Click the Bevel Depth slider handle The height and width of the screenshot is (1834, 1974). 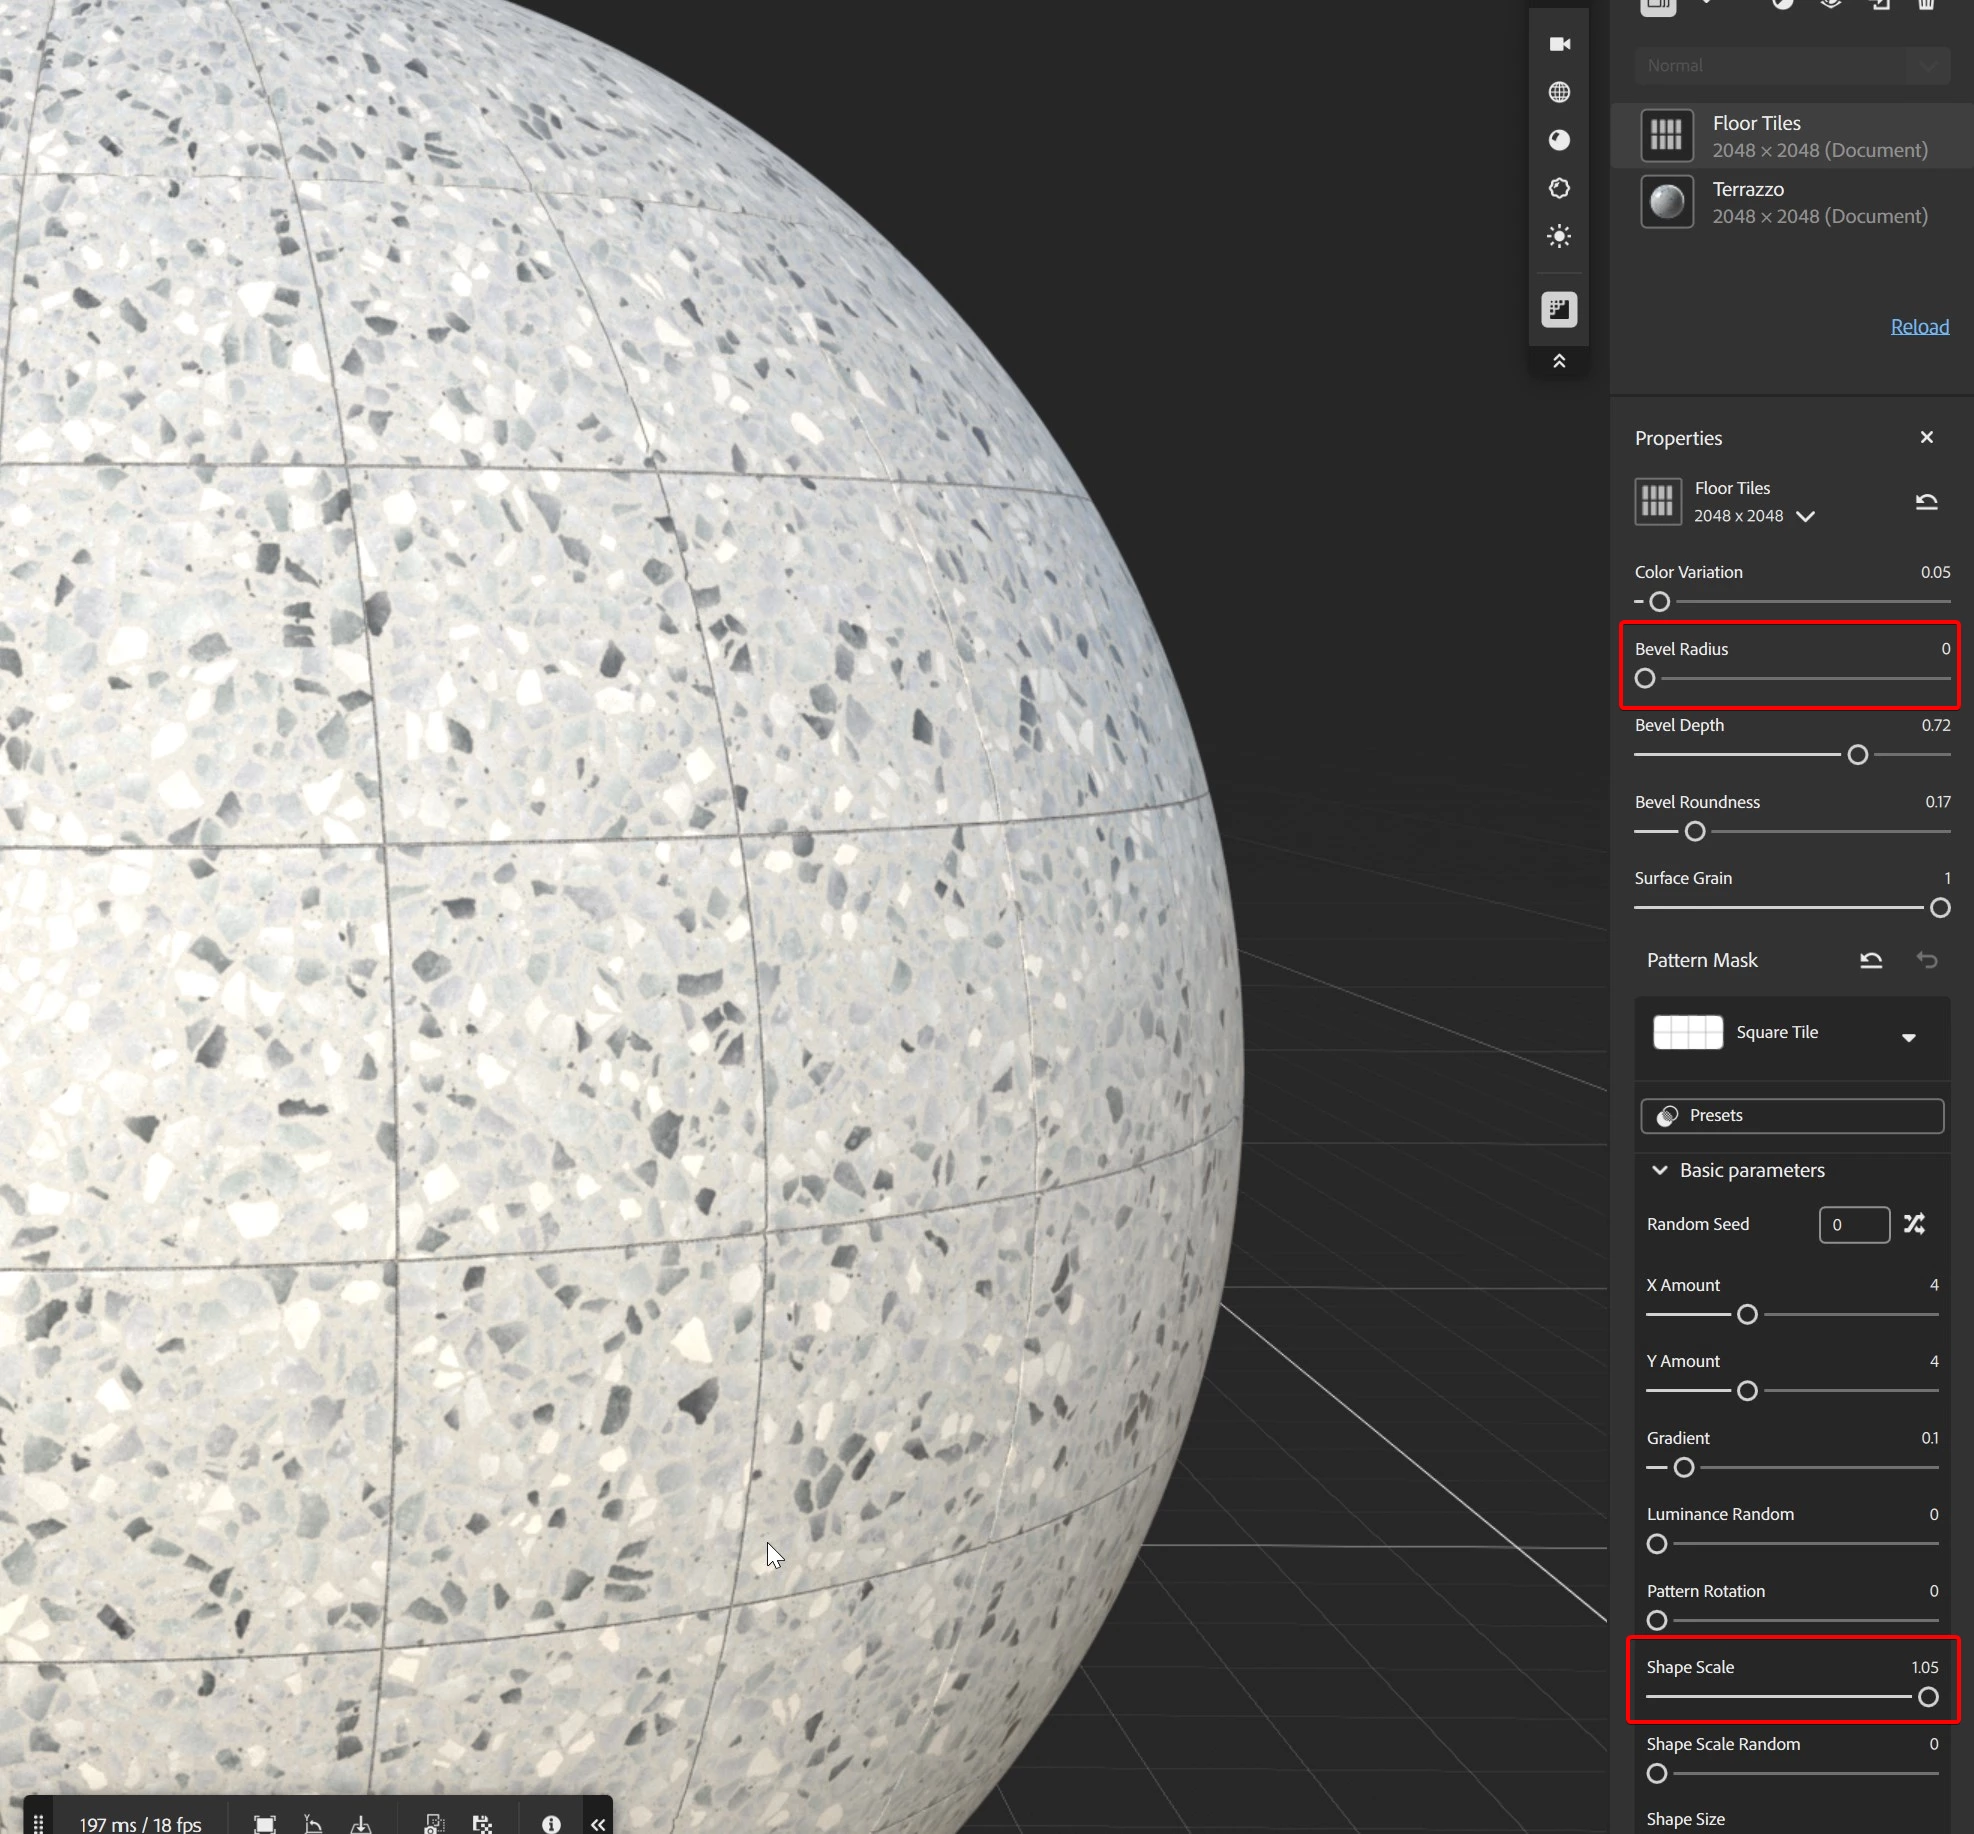(x=1857, y=755)
